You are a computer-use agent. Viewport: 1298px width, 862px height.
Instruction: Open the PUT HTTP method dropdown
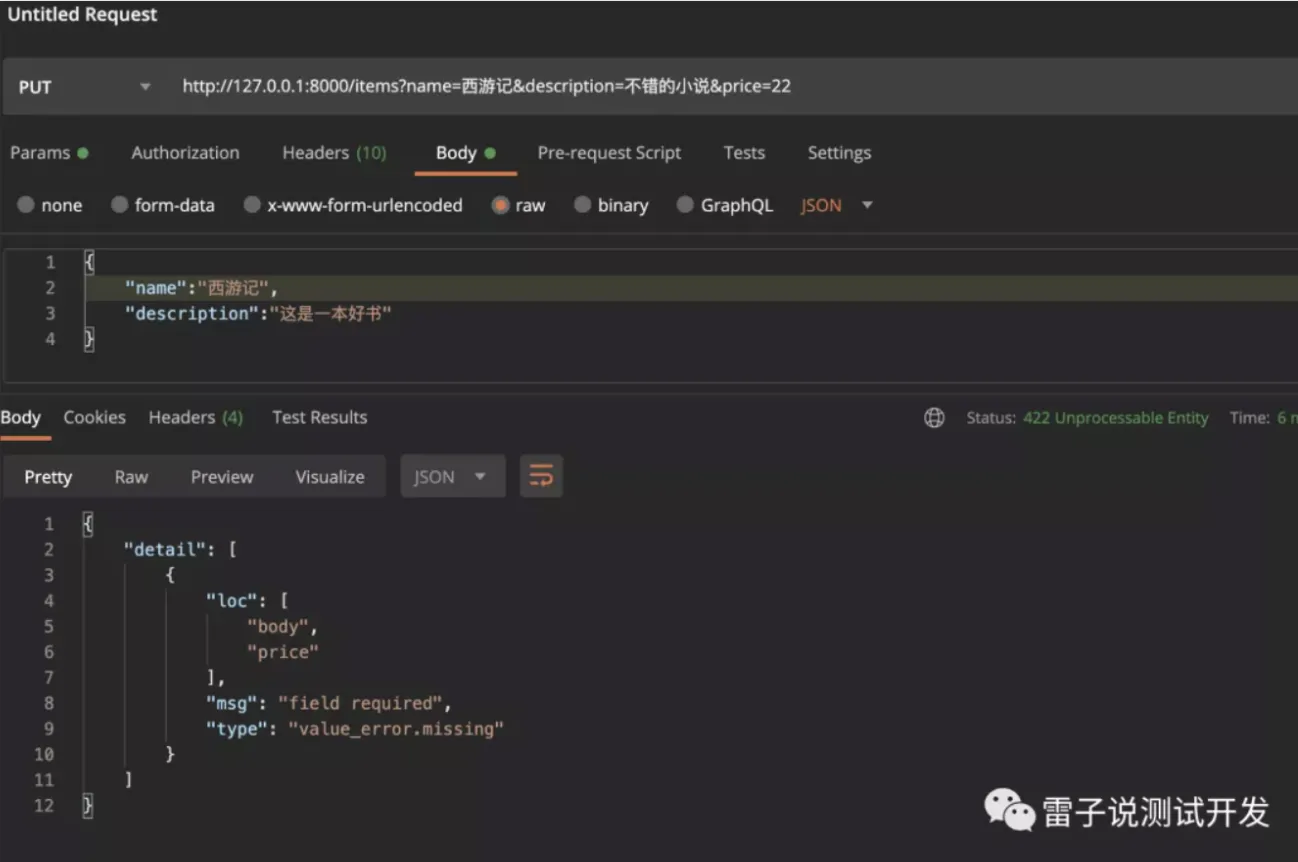[85, 87]
